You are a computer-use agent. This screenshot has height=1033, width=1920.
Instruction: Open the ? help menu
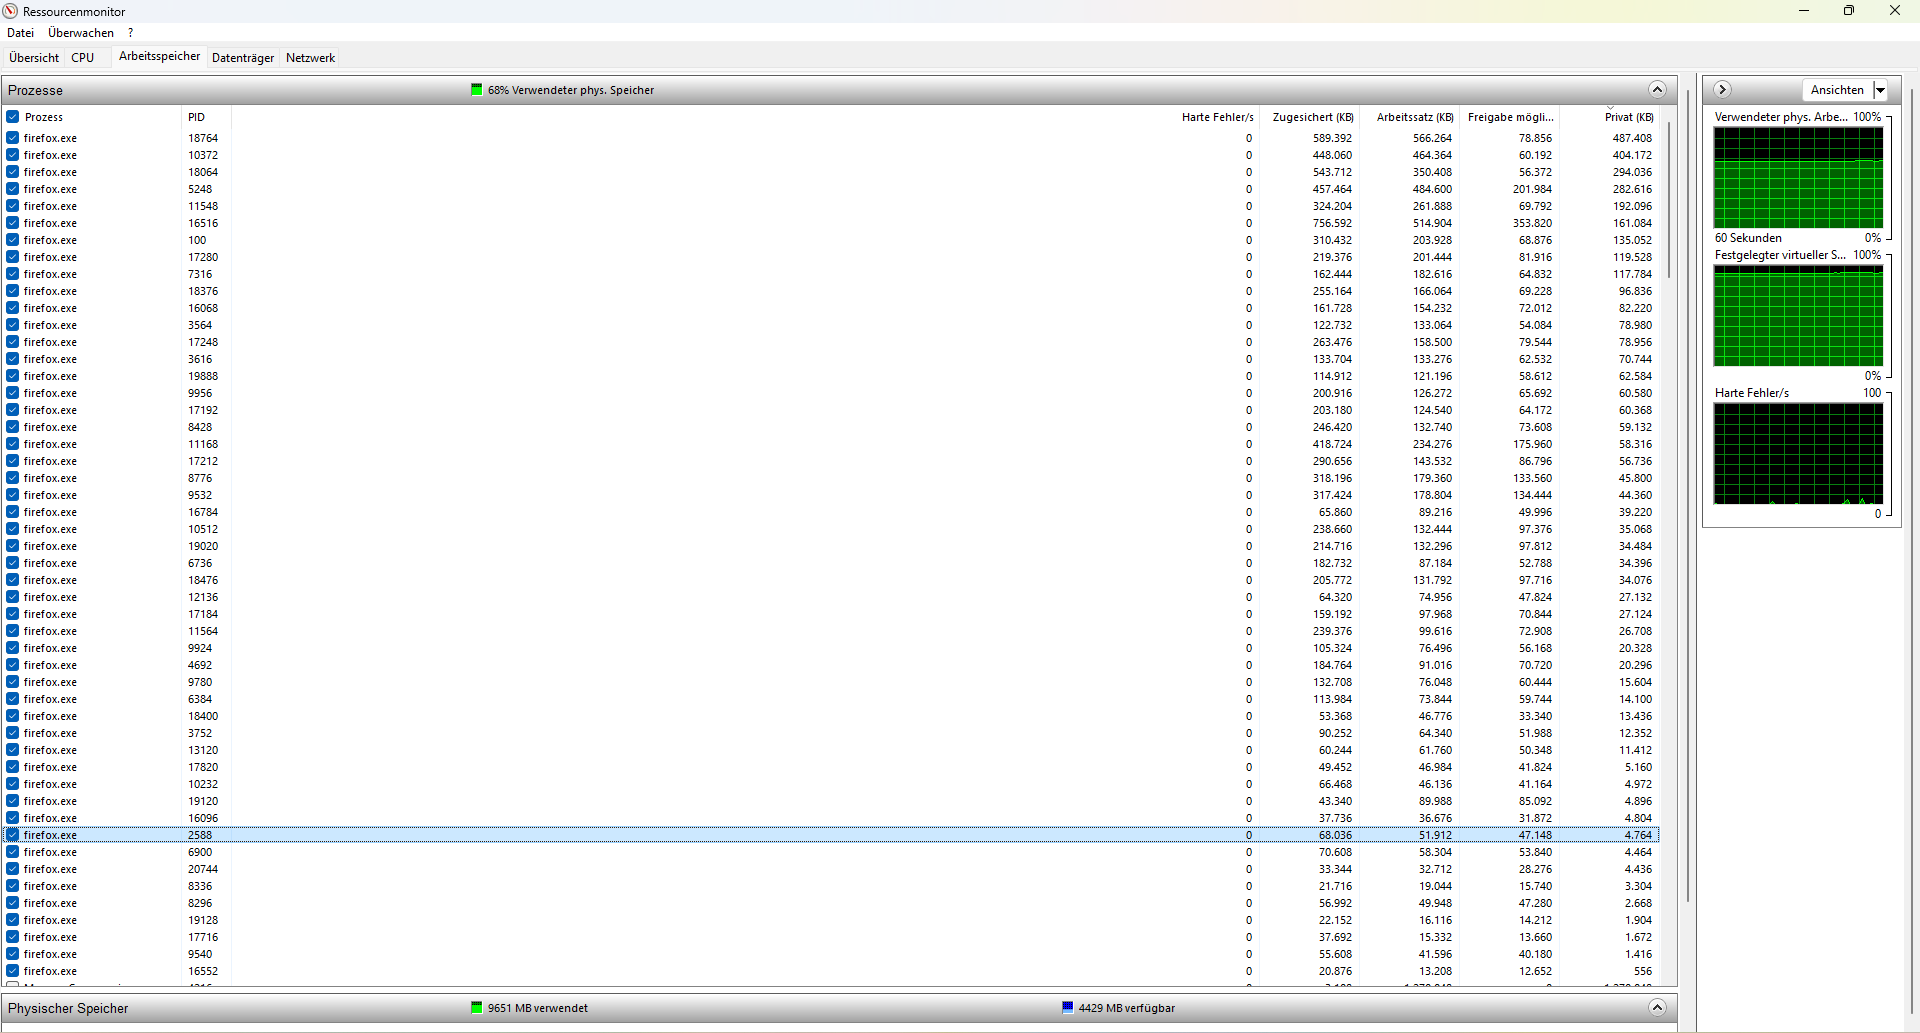(x=130, y=33)
